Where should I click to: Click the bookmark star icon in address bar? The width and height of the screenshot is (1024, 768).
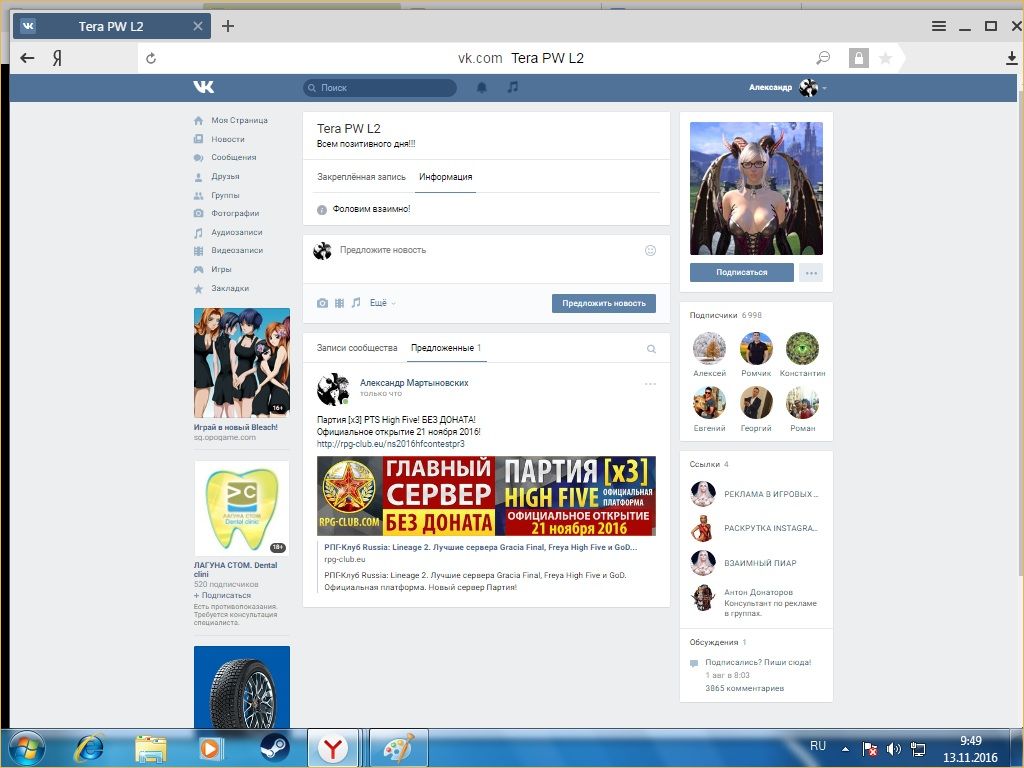coord(886,58)
